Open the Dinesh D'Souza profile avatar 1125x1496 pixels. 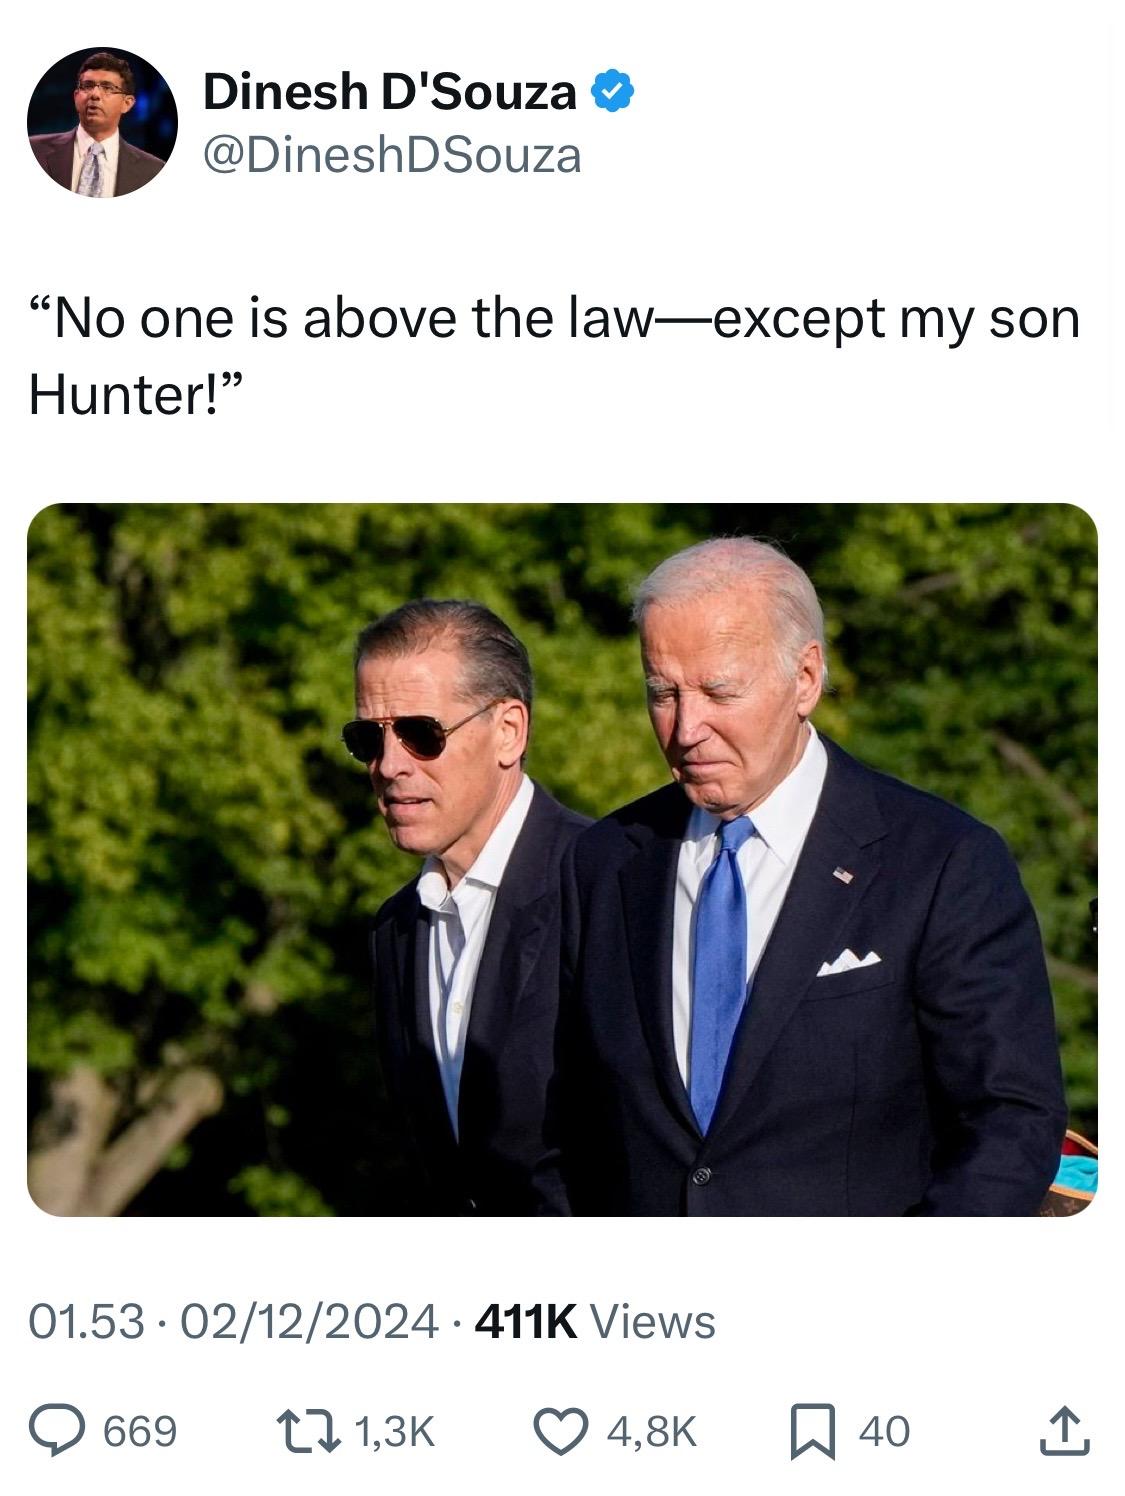(x=102, y=122)
